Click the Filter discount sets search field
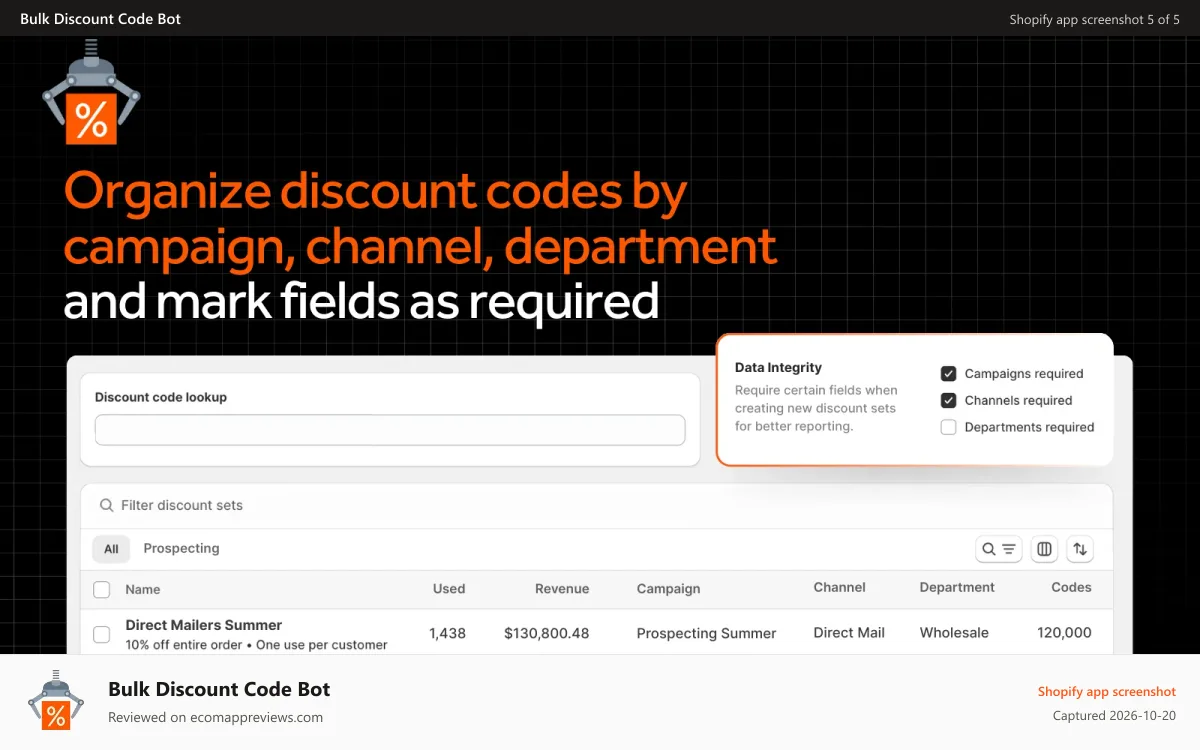 pos(596,506)
